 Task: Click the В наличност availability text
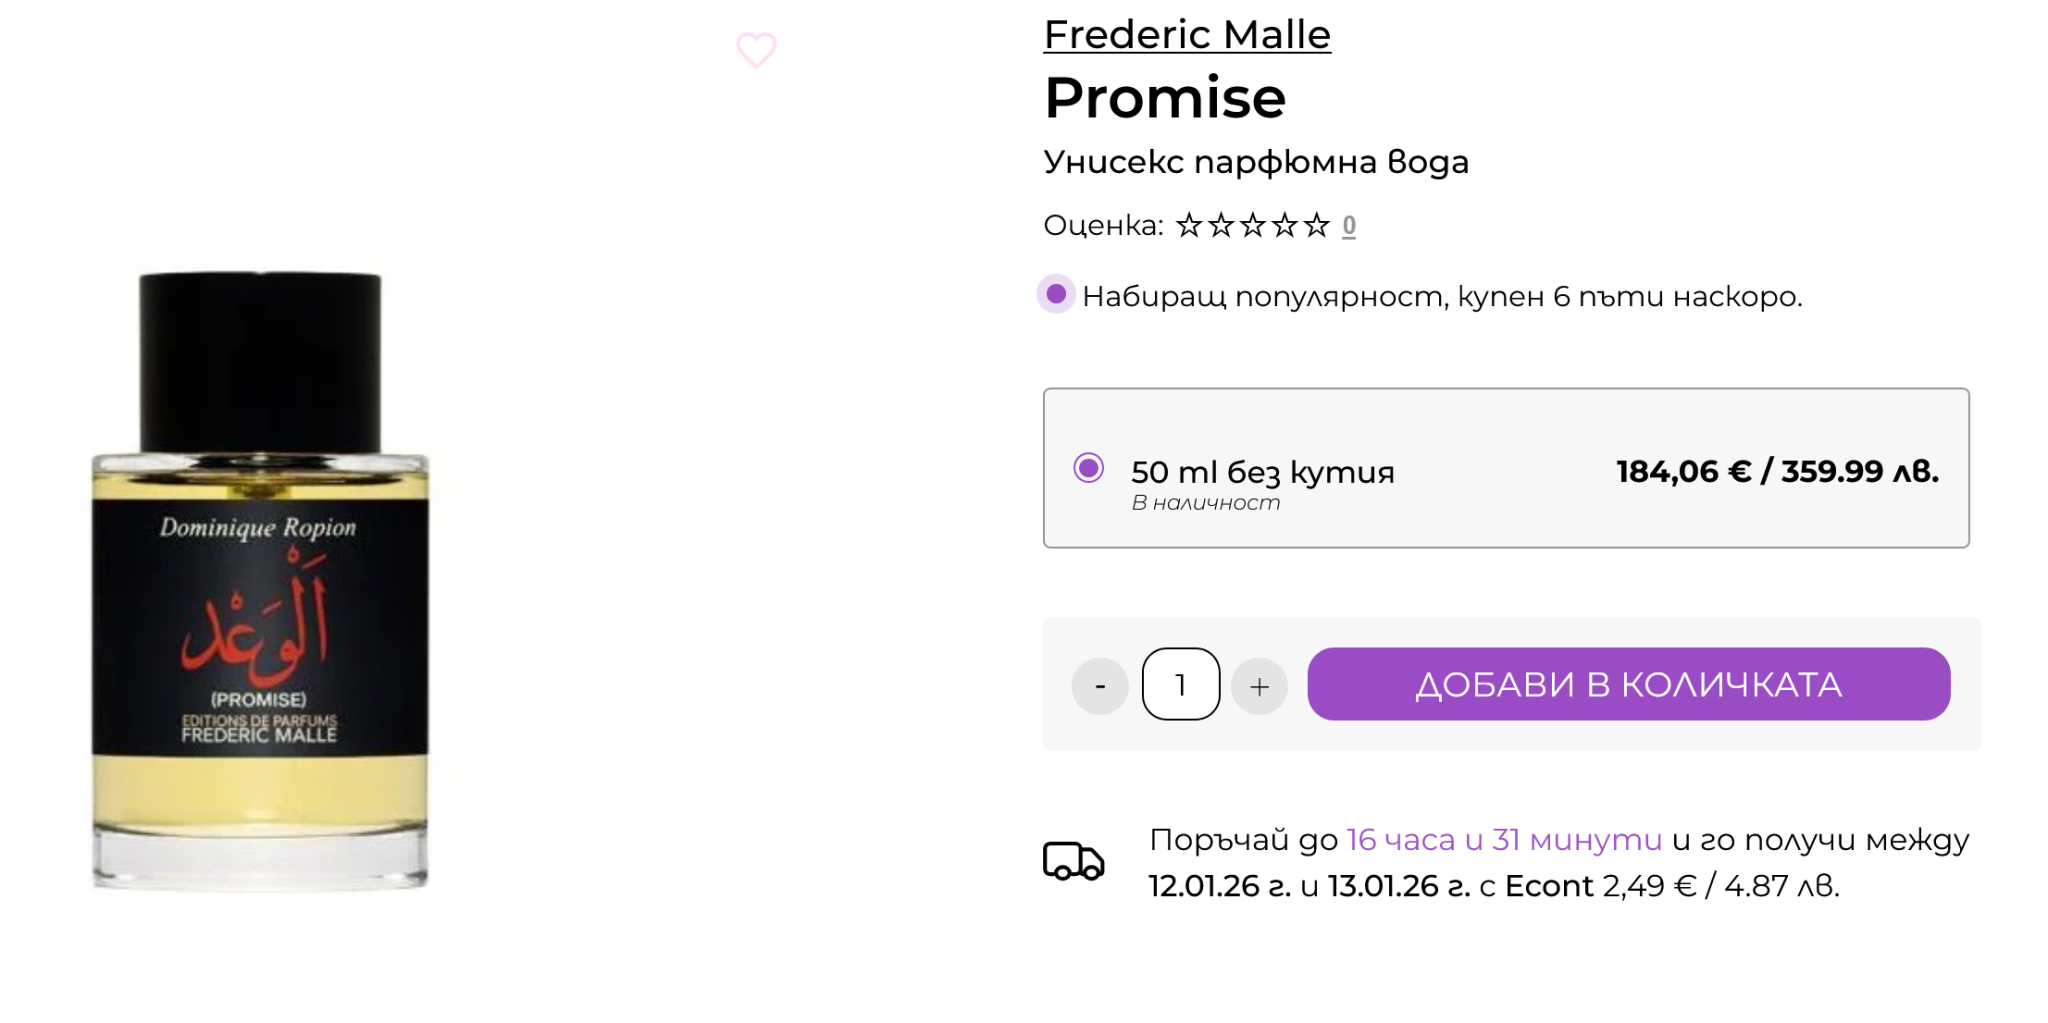click(1205, 503)
